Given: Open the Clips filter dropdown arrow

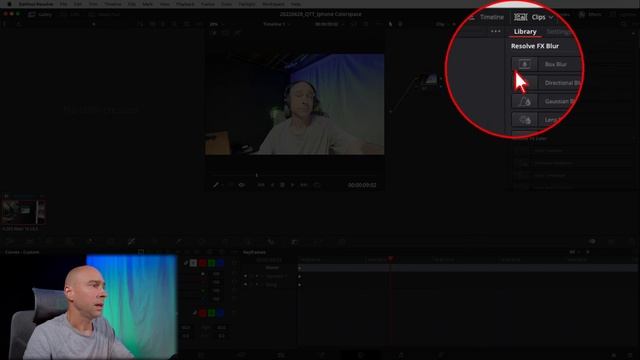Looking at the screenshot, I should click(551, 18).
